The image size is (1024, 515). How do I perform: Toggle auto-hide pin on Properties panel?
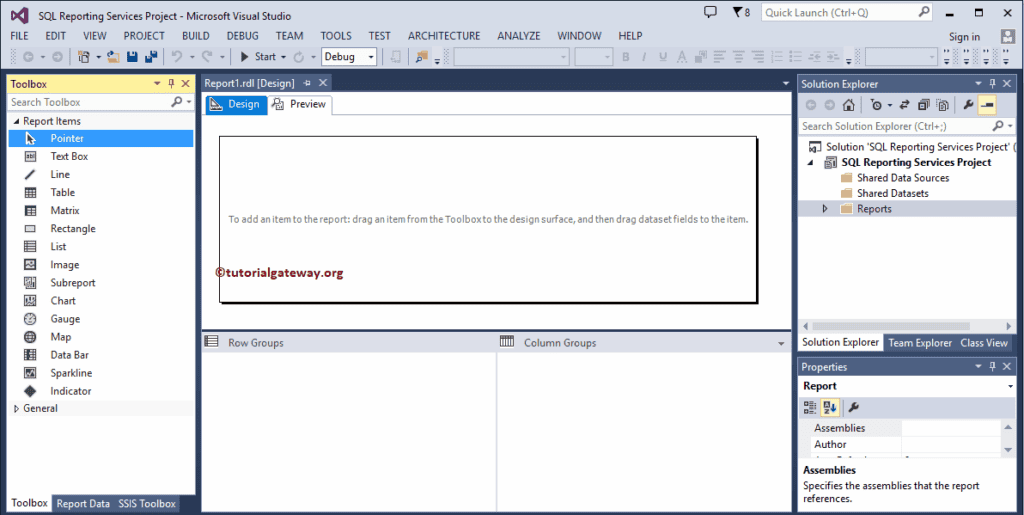(x=993, y=367)
